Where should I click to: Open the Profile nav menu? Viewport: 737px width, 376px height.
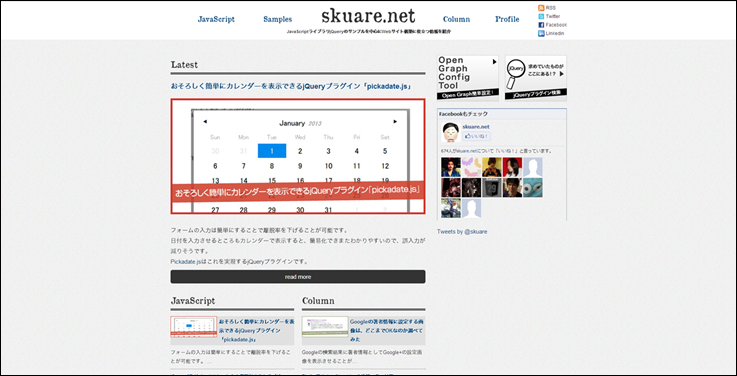pos(507,19)
